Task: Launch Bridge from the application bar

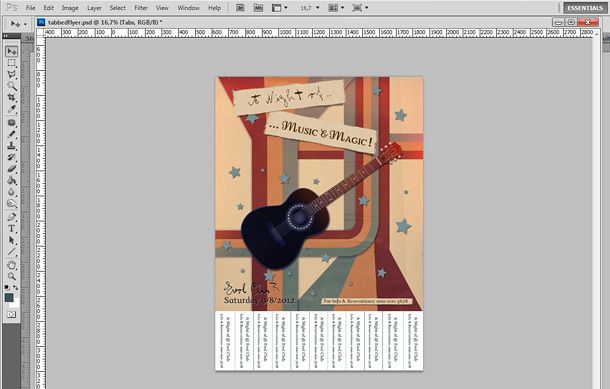Action: [x=240, y=8]
